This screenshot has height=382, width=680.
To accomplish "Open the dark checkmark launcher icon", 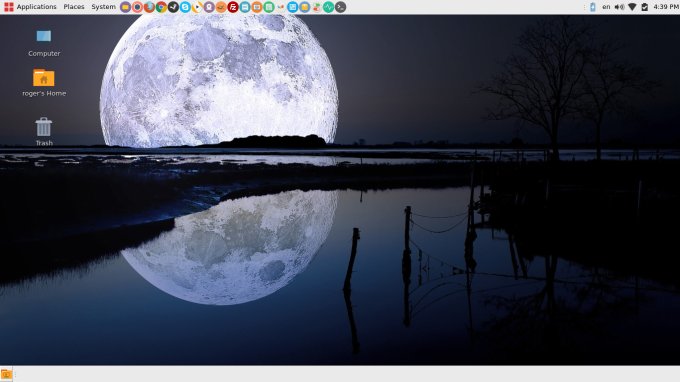I will point(173,7).
